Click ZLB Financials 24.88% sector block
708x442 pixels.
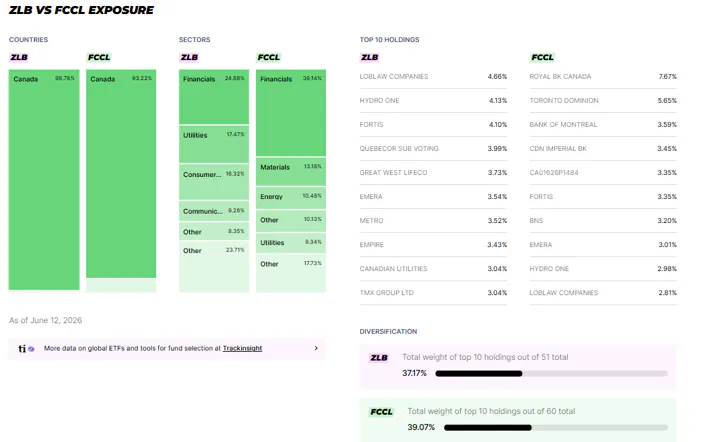(214, 97)
